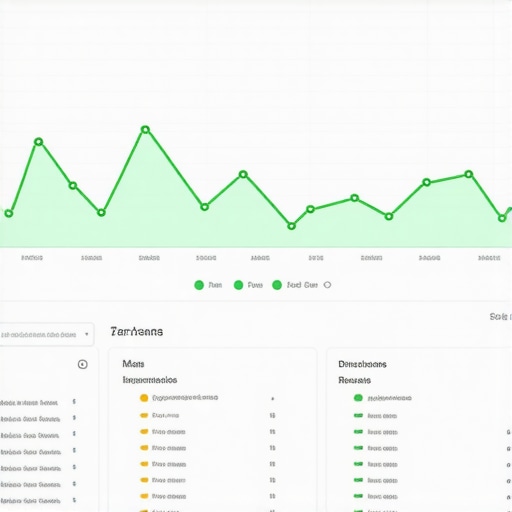Toggle the third green legend dot
The height and width of the screenshot is (512, 512).
[x=277, y=285]
